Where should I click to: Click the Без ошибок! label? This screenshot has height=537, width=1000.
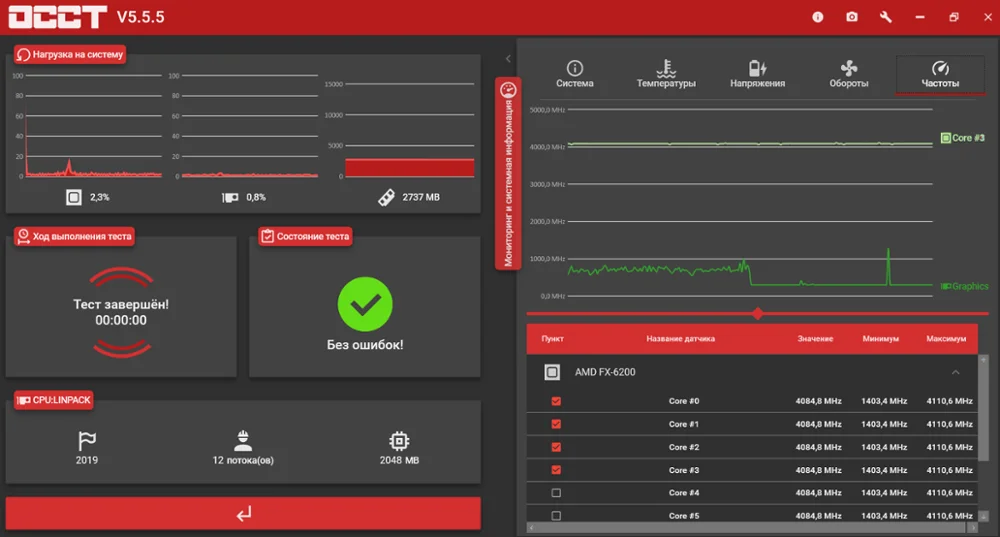pyautogui.click(x=365, y=345)
